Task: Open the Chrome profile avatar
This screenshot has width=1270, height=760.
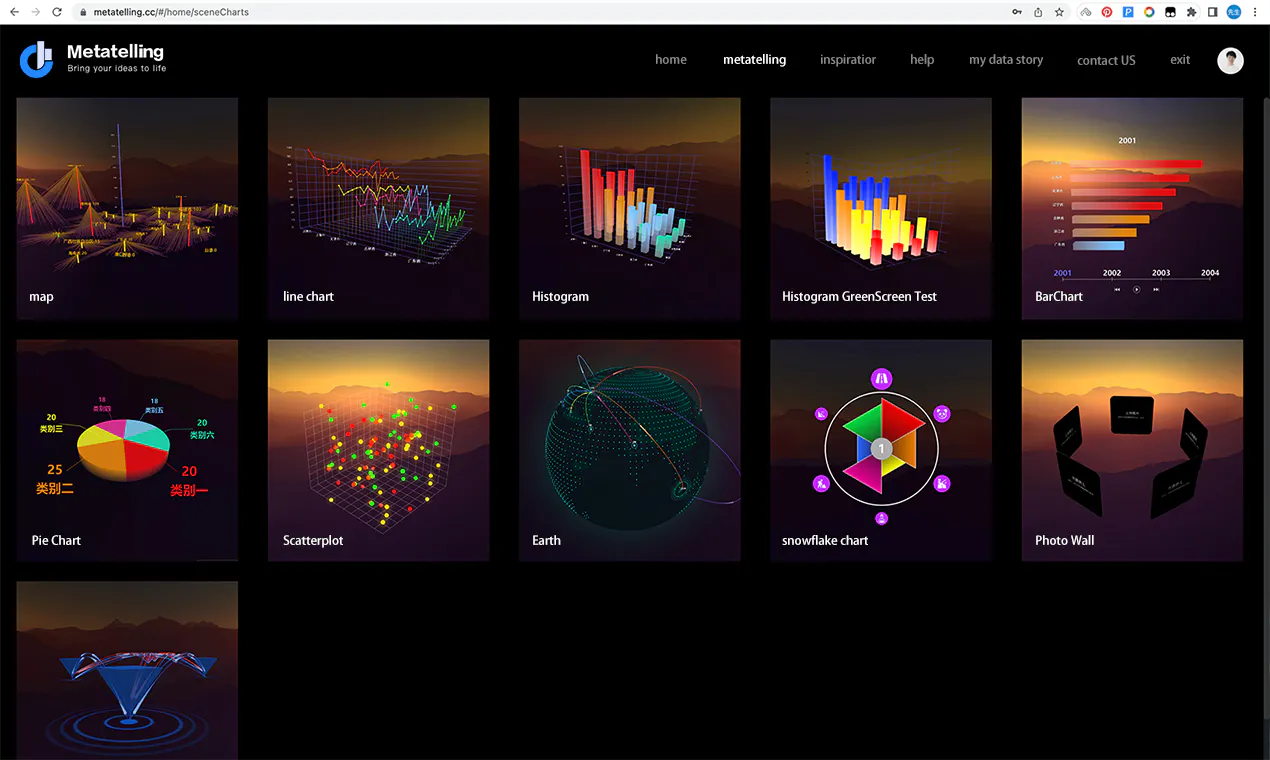Action: (x=1234, y=12)
